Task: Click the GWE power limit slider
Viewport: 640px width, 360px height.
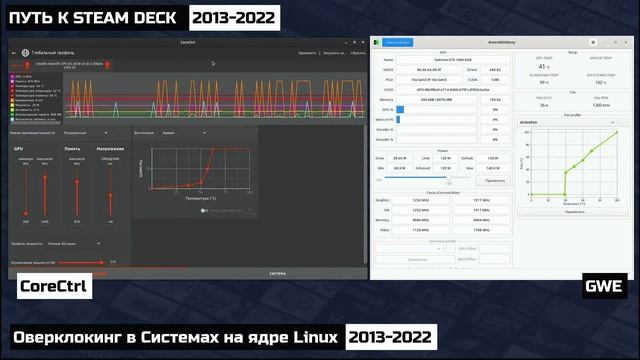Action: click(427, 178)
